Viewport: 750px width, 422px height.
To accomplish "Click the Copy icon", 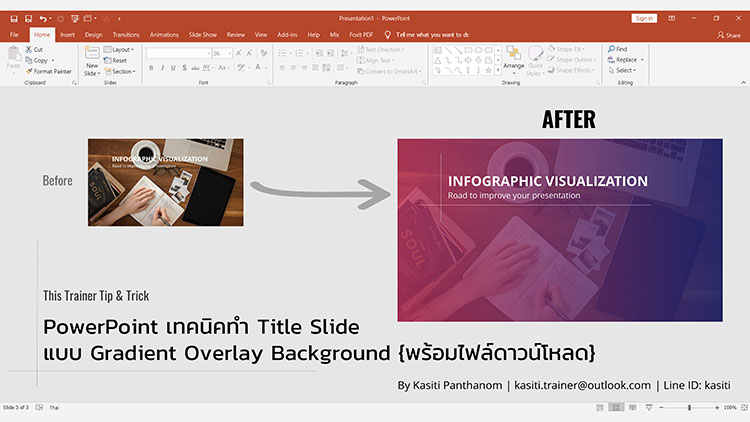I will (x=29, y=60).
